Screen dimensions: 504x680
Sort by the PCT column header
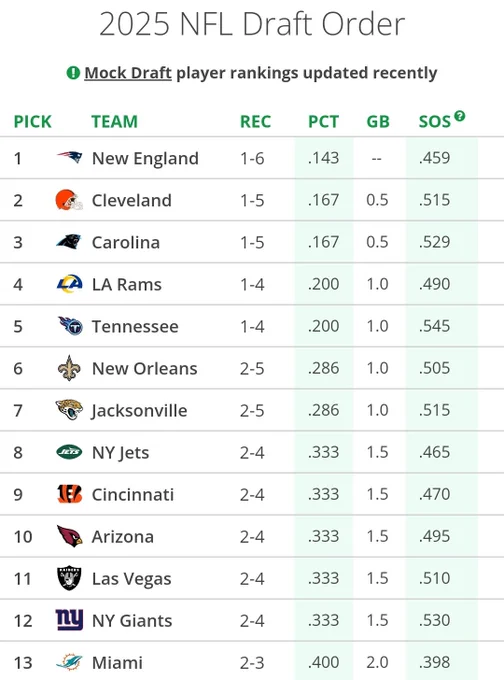[x=324, y=121]
